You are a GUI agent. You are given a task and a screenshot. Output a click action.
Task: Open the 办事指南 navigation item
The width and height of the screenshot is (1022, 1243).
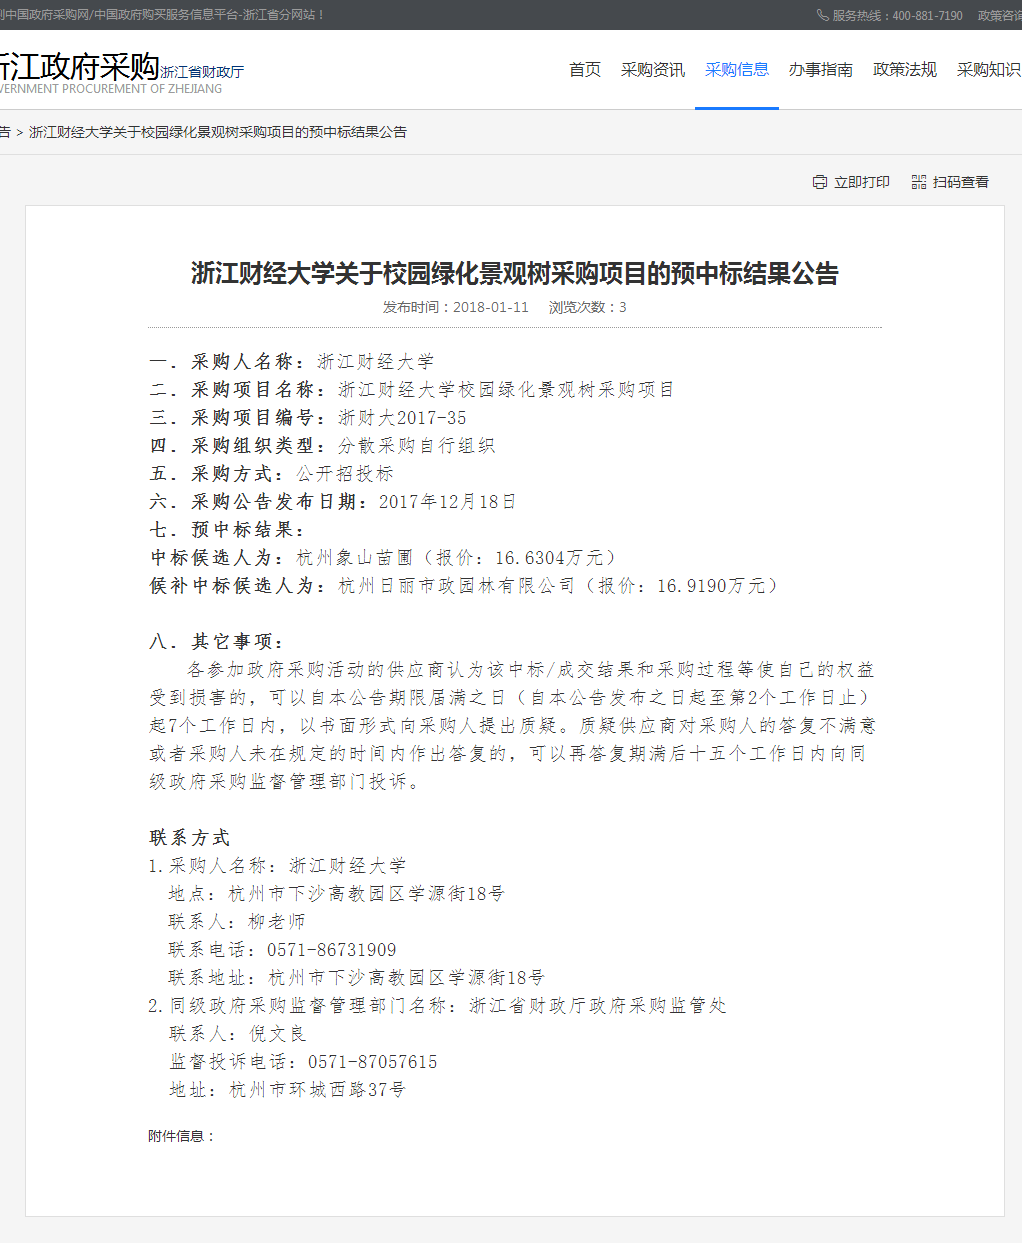pyautogui.click(x=820, y=69)
